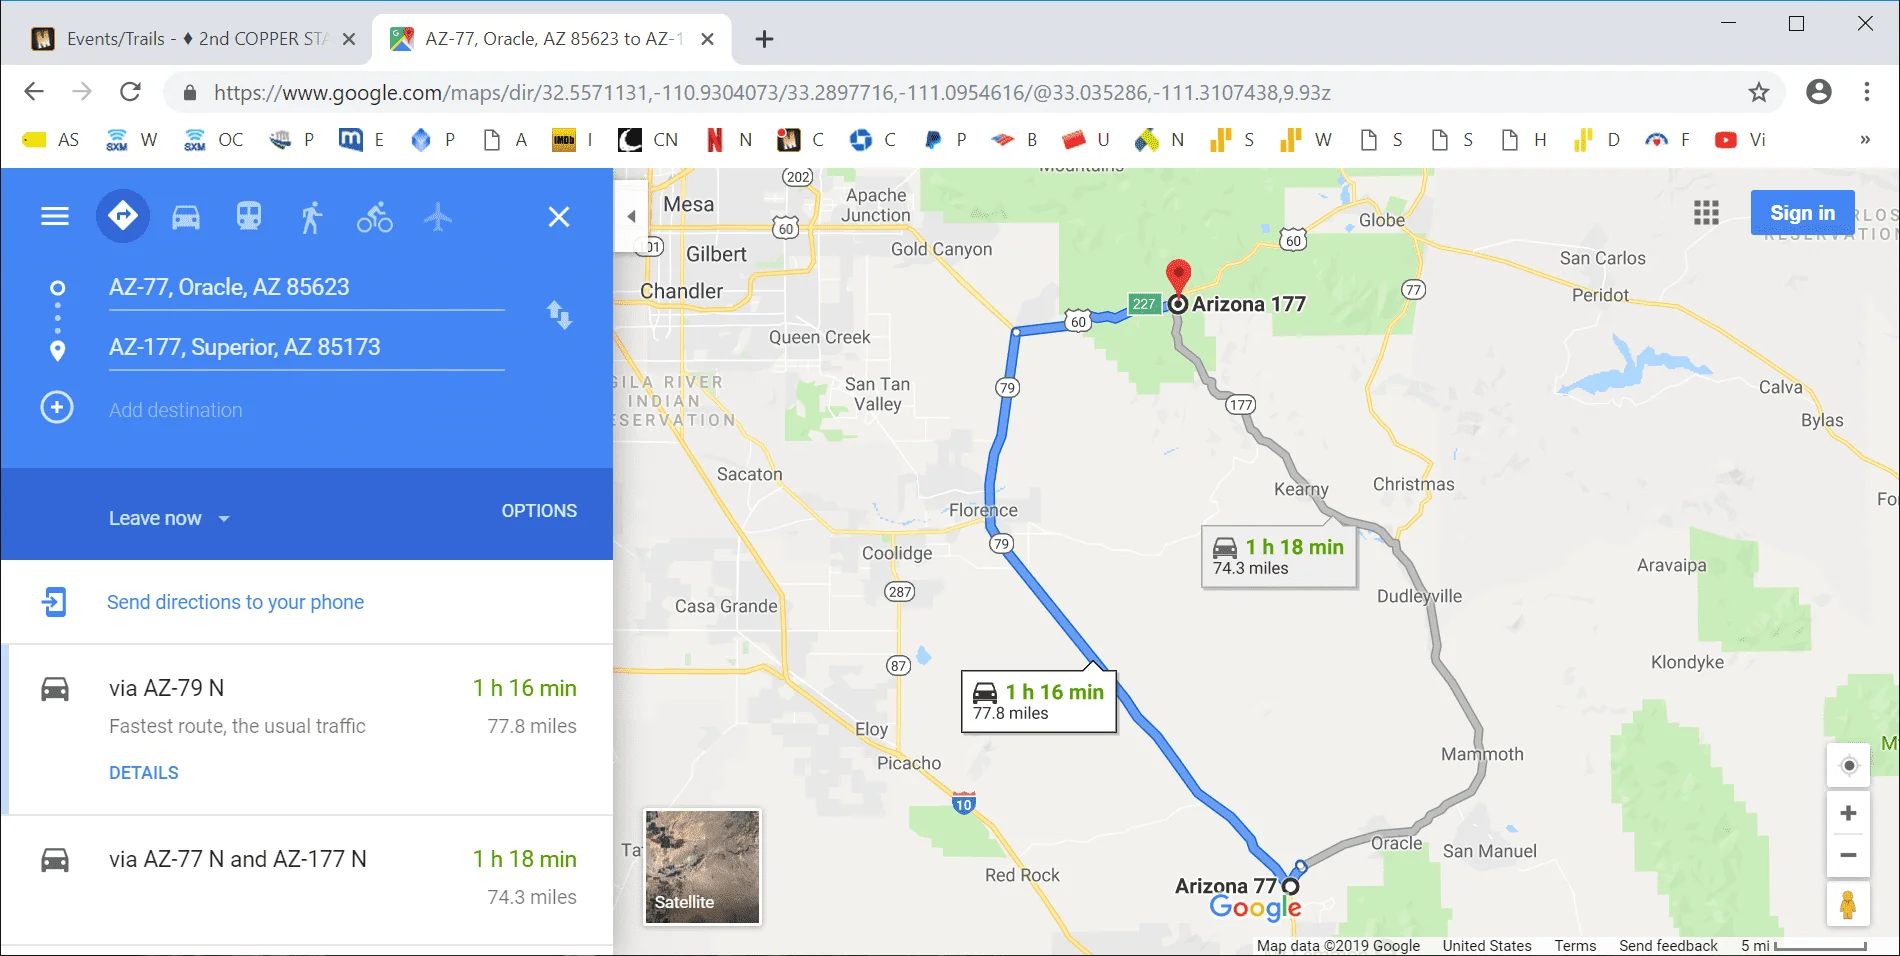Viewport: 1900px width, 956px height.
Task: Choose driving travel mode
Action: [x=186, y=216]
